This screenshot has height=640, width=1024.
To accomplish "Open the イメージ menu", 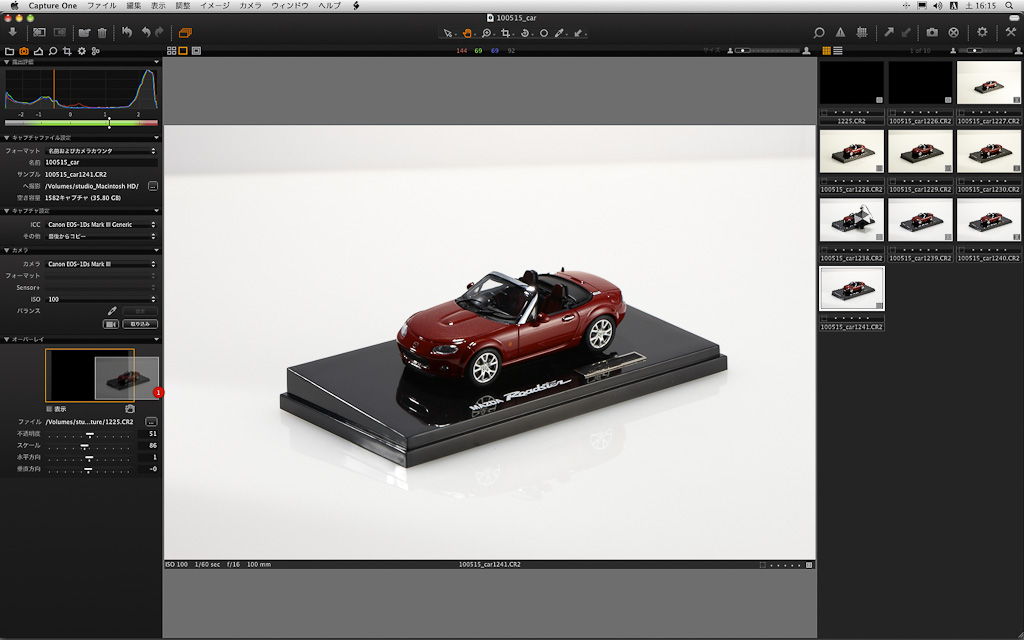I will [x=214, y=6].
